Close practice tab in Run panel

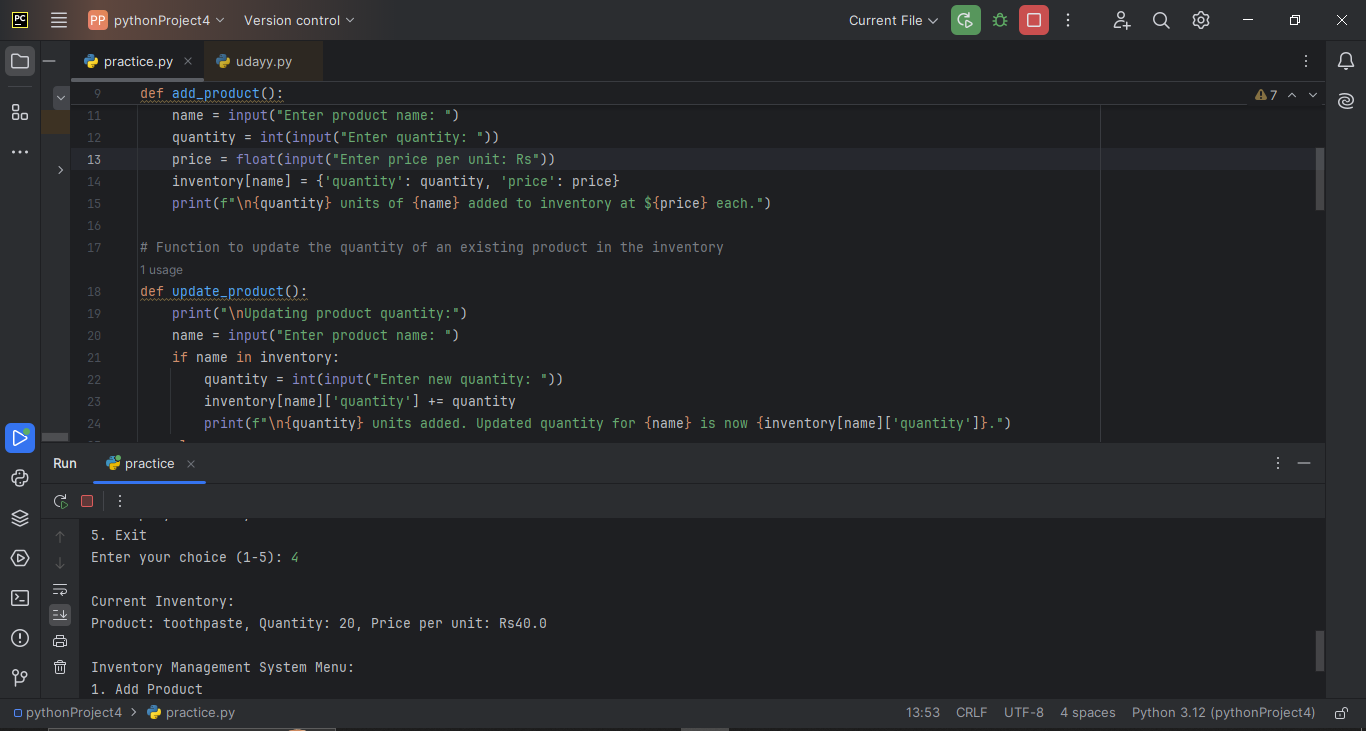[191, 464]
